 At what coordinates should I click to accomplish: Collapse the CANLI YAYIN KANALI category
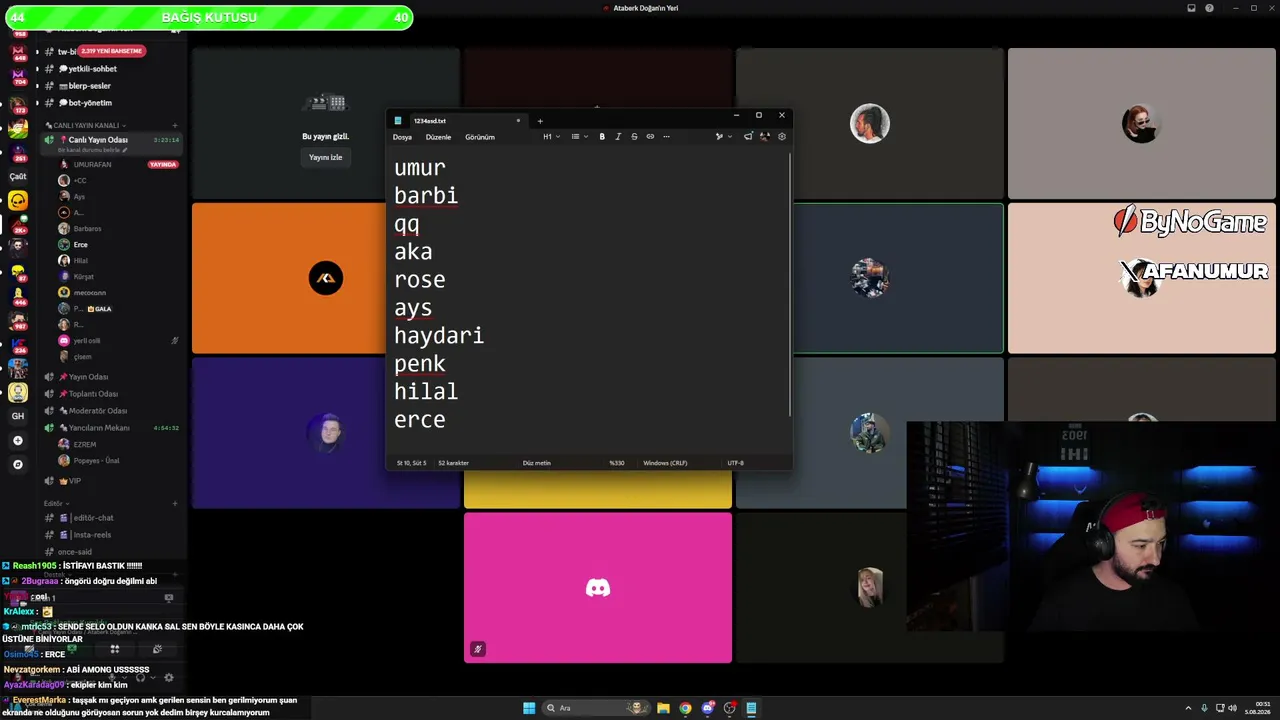(x=86, y=126)
